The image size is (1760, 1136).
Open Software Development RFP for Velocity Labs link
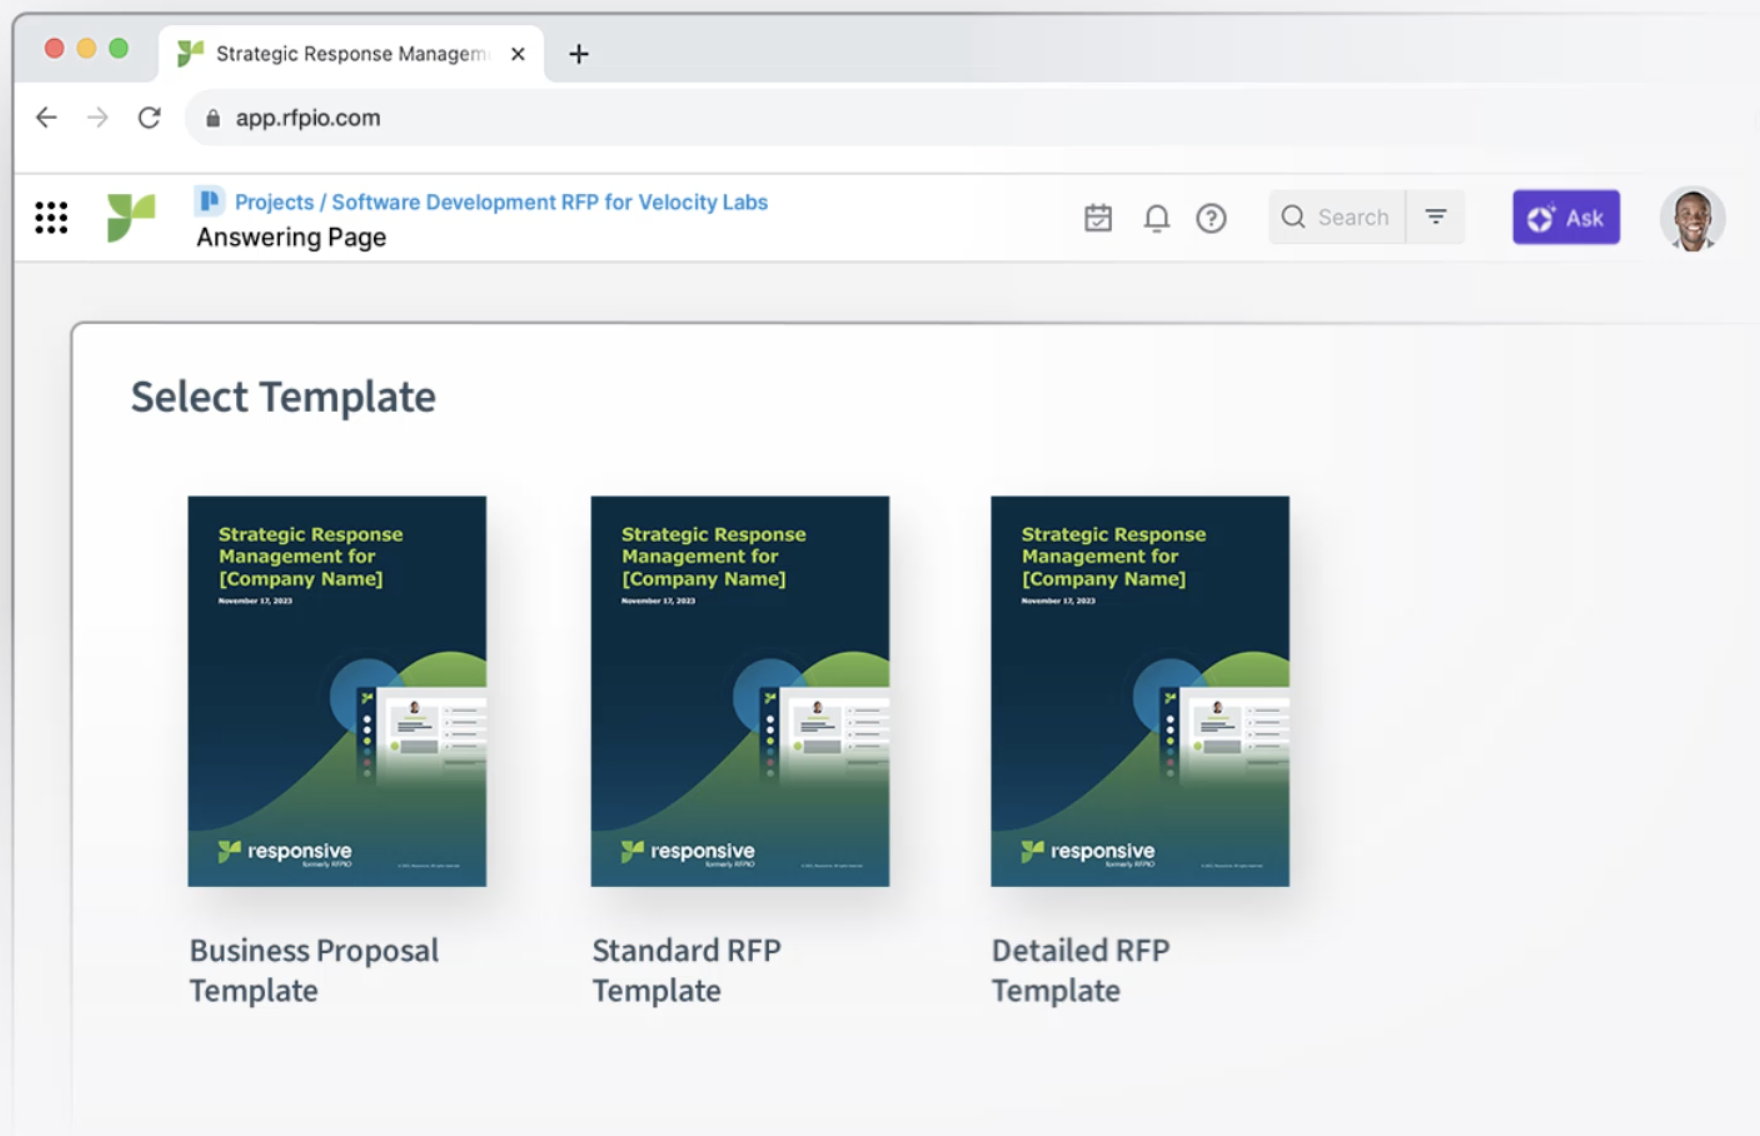click(x=550, y=202)
